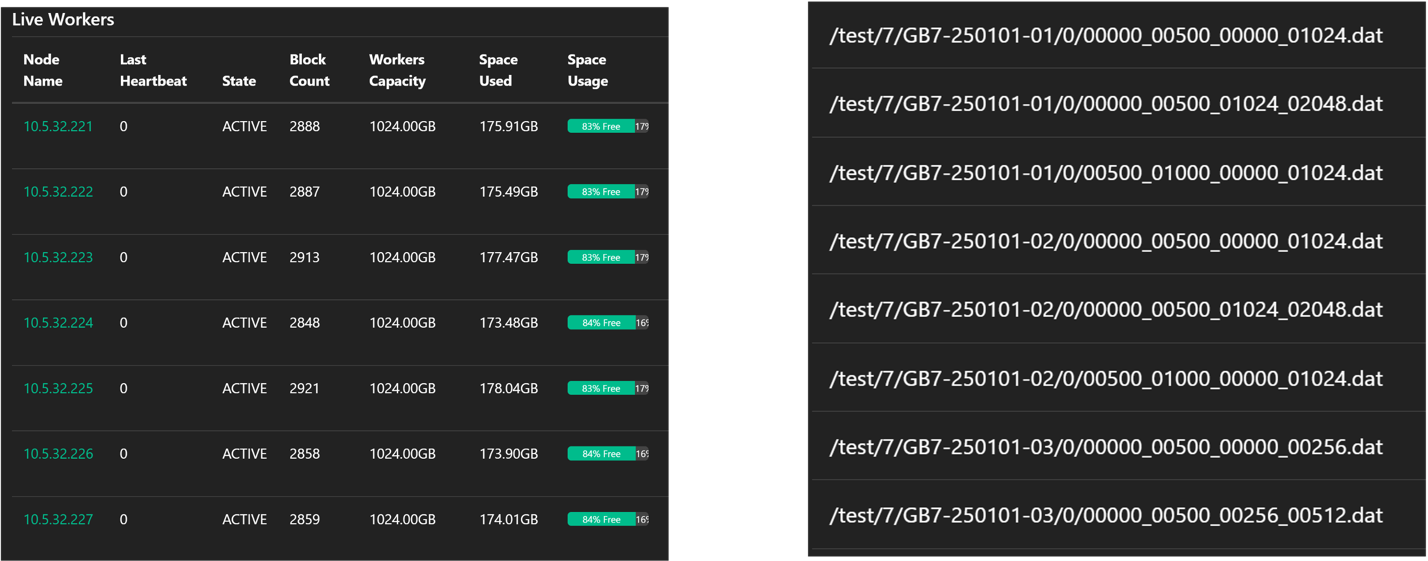Open worker node 10.5.32.227 link

58,520
